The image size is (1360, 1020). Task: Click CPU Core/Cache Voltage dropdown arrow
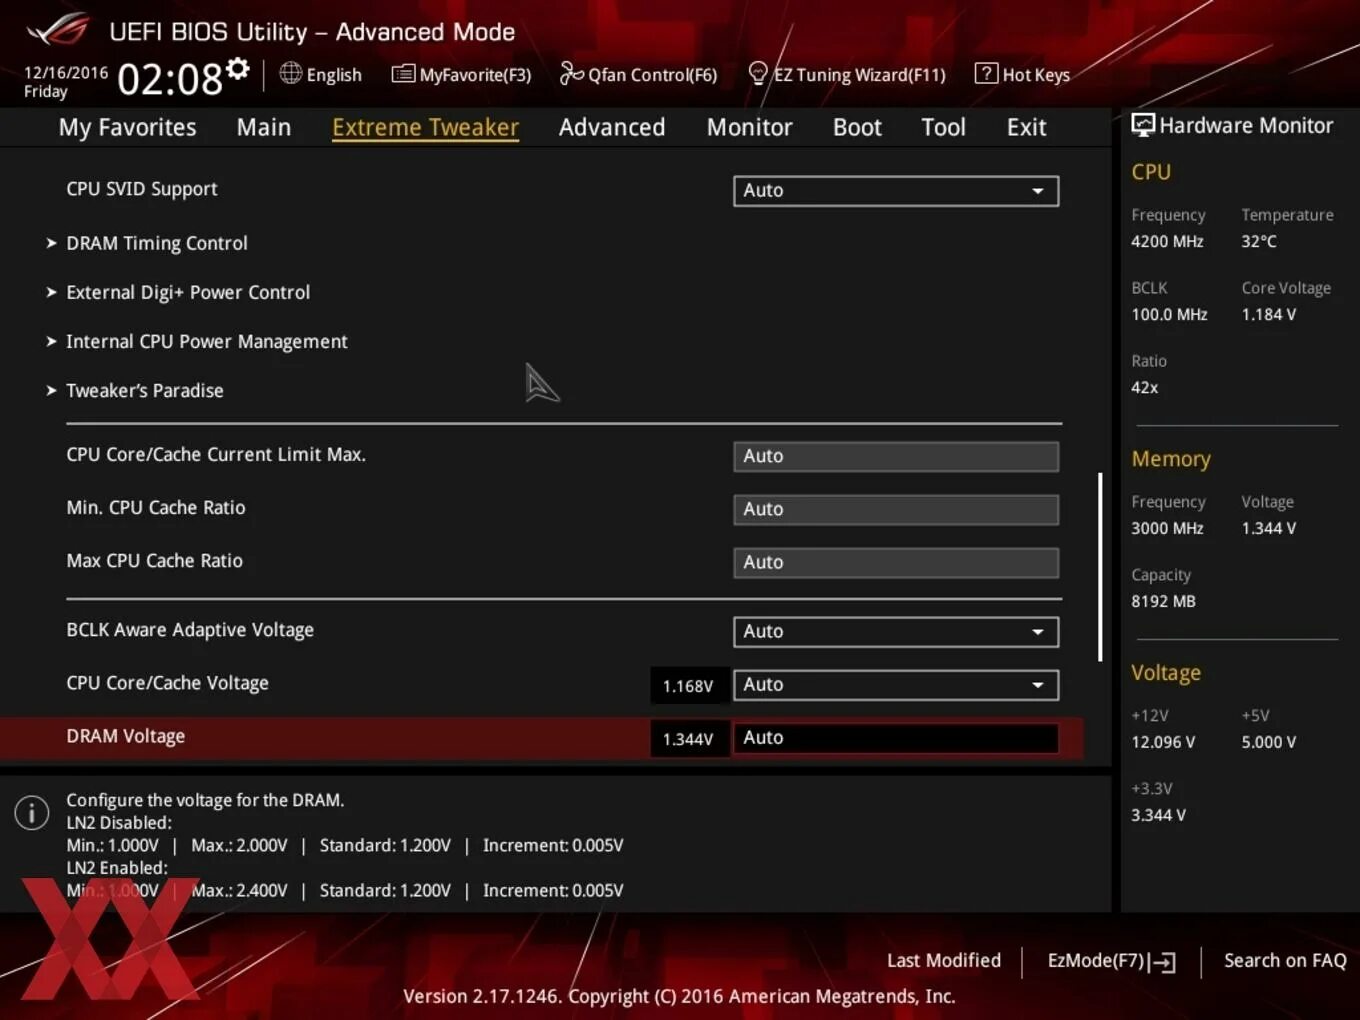tap(1038, 685)
